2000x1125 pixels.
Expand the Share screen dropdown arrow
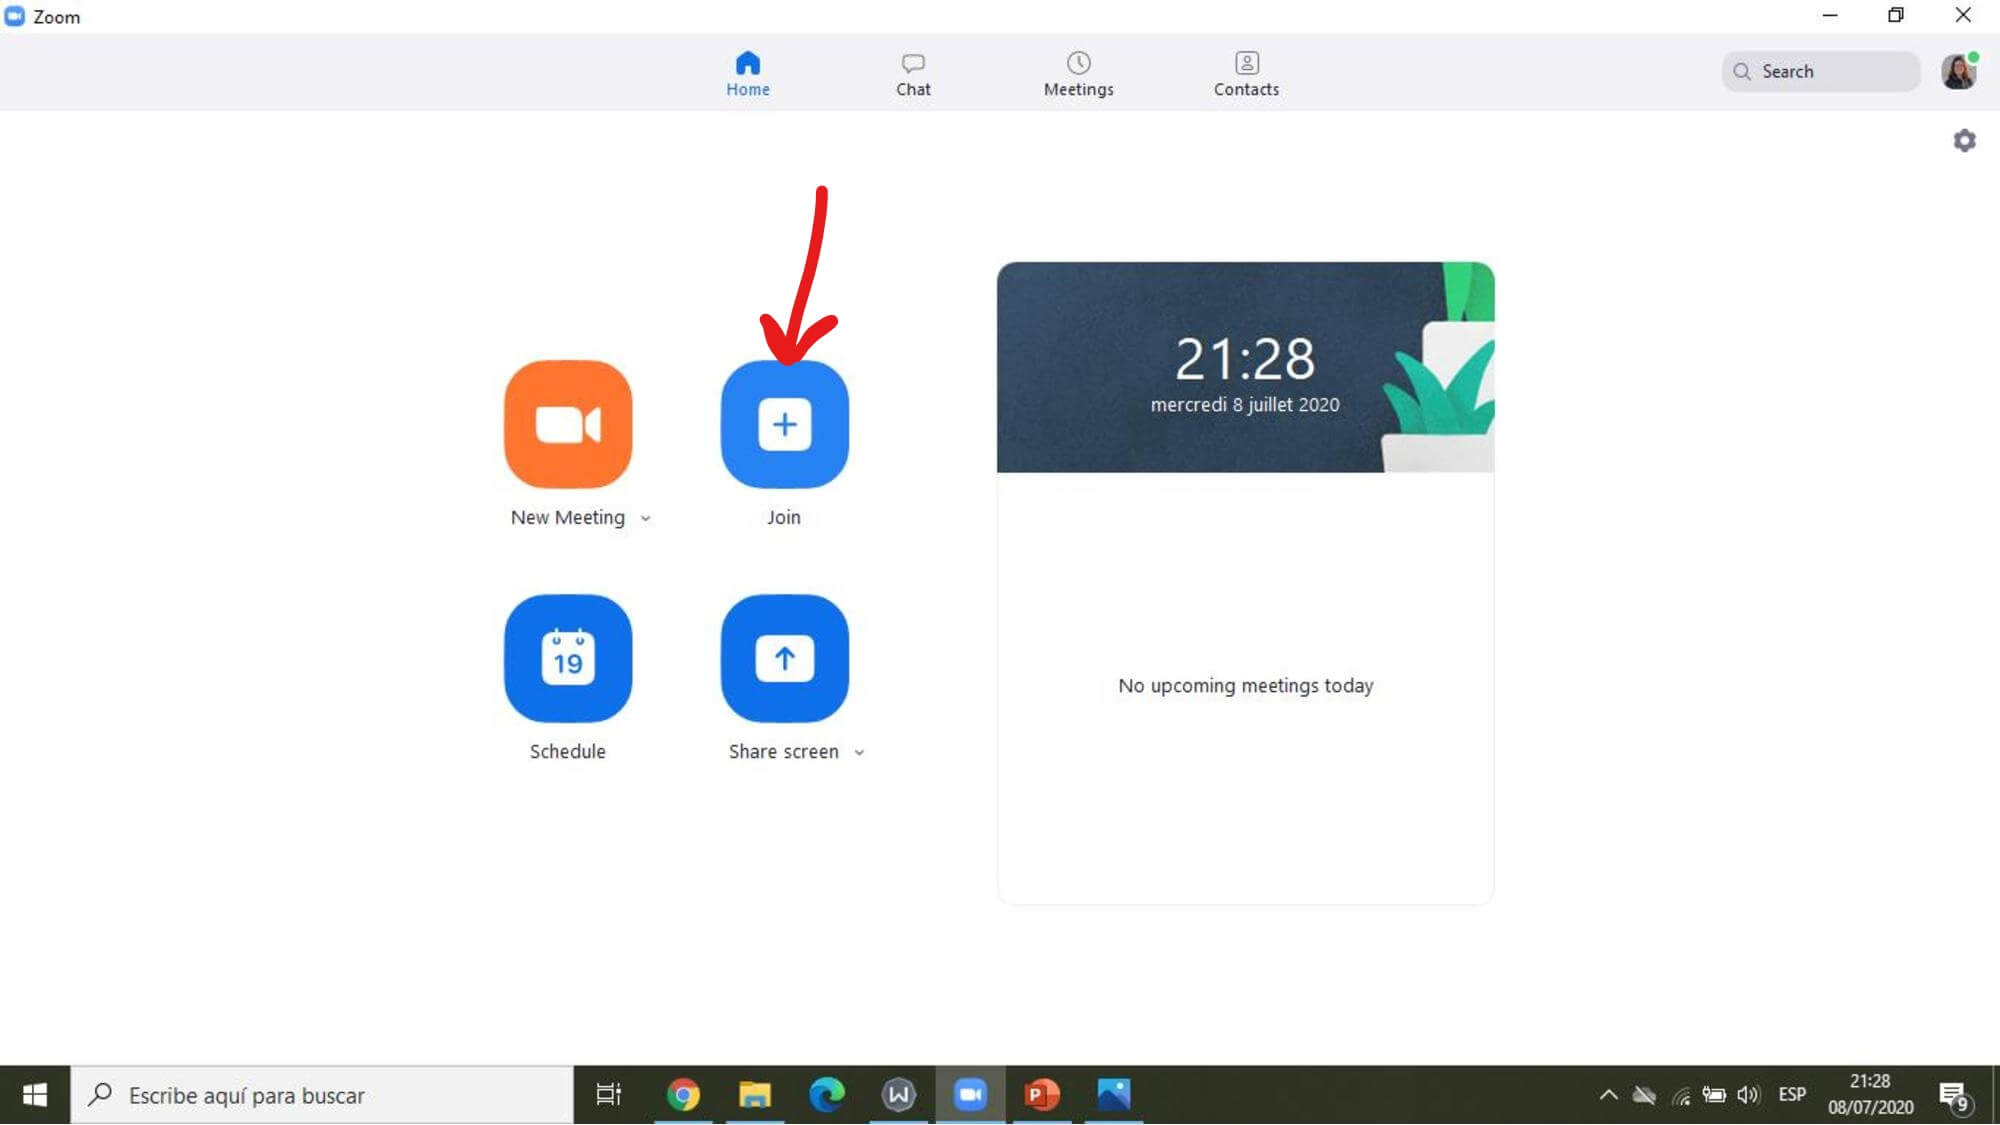859,752
